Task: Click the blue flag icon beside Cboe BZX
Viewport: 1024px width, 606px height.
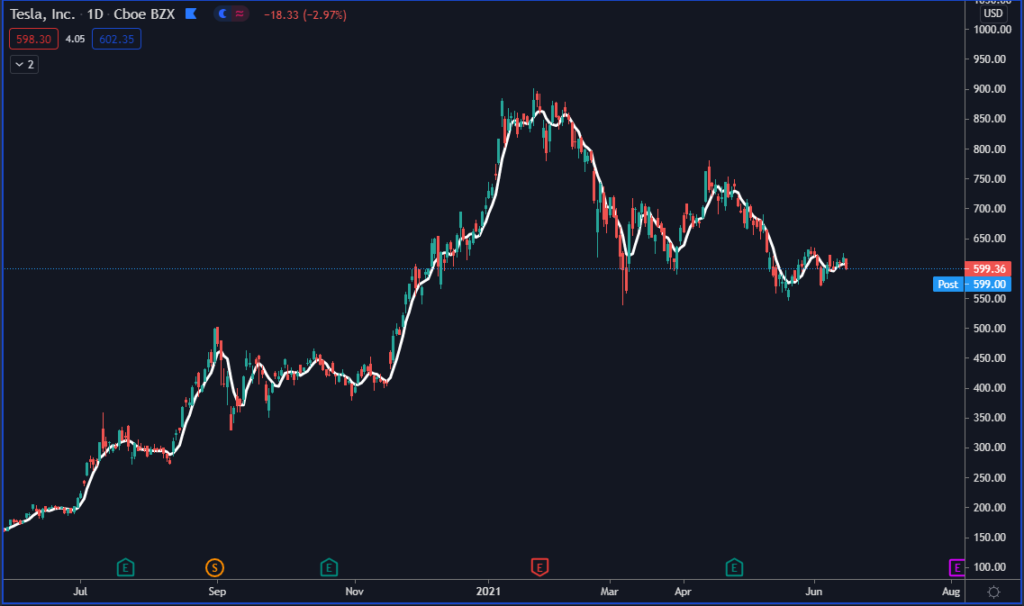Action: [191, 14]
